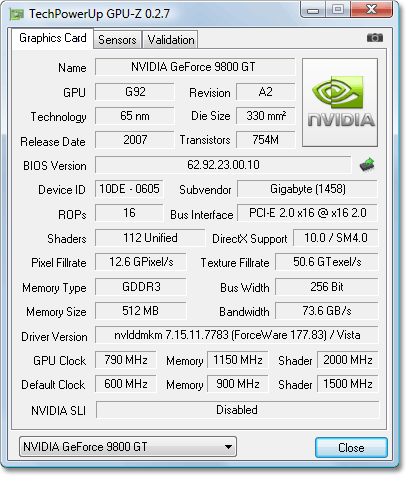410x478 pixels.
Task: Click the current Shader clock 2000 MHz
Action: (348, 360)
